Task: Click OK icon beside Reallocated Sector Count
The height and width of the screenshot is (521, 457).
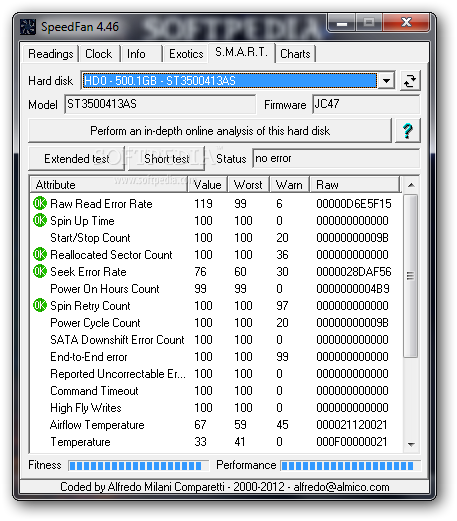Action: pyautogui.click(x=40, y=254)
